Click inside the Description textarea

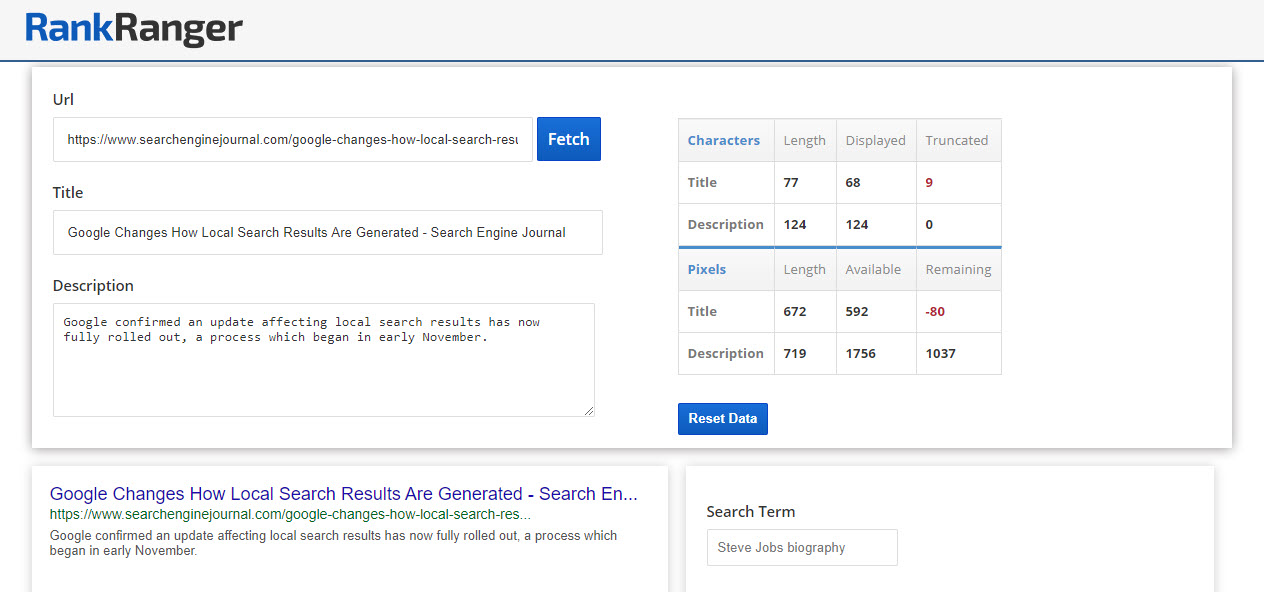[x=323, y=370]
